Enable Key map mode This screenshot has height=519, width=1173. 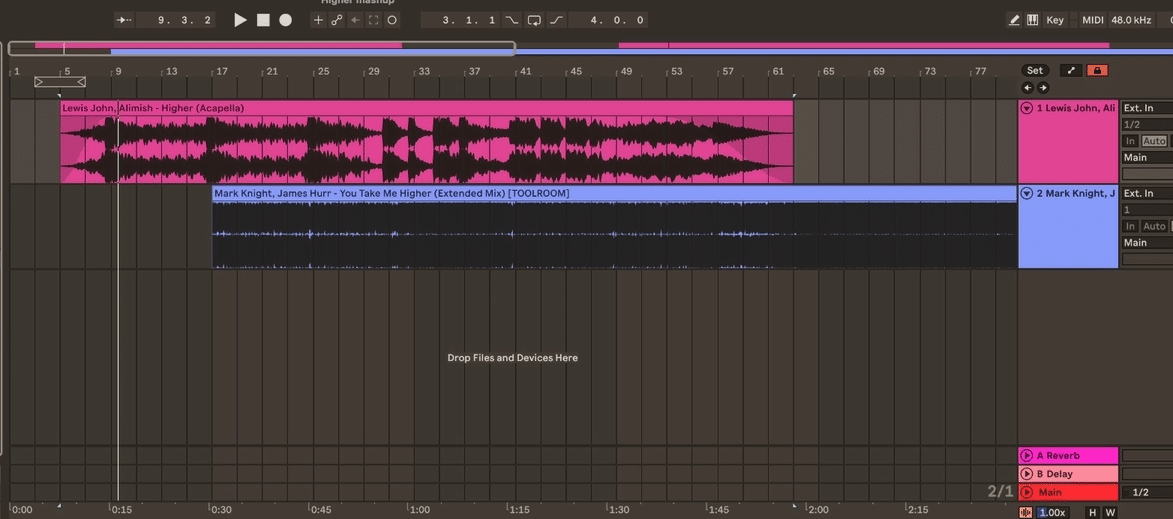coord(1055,20)
